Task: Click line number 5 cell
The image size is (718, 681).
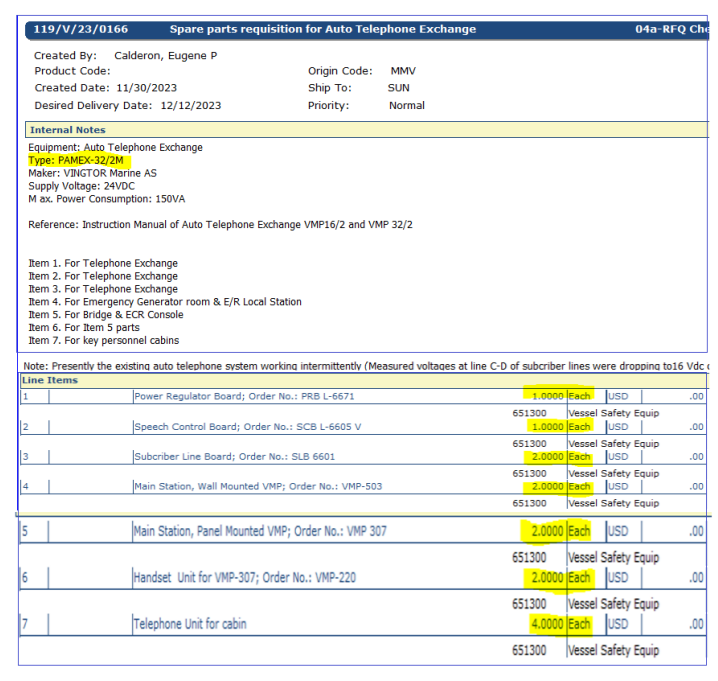Action: 25,531
